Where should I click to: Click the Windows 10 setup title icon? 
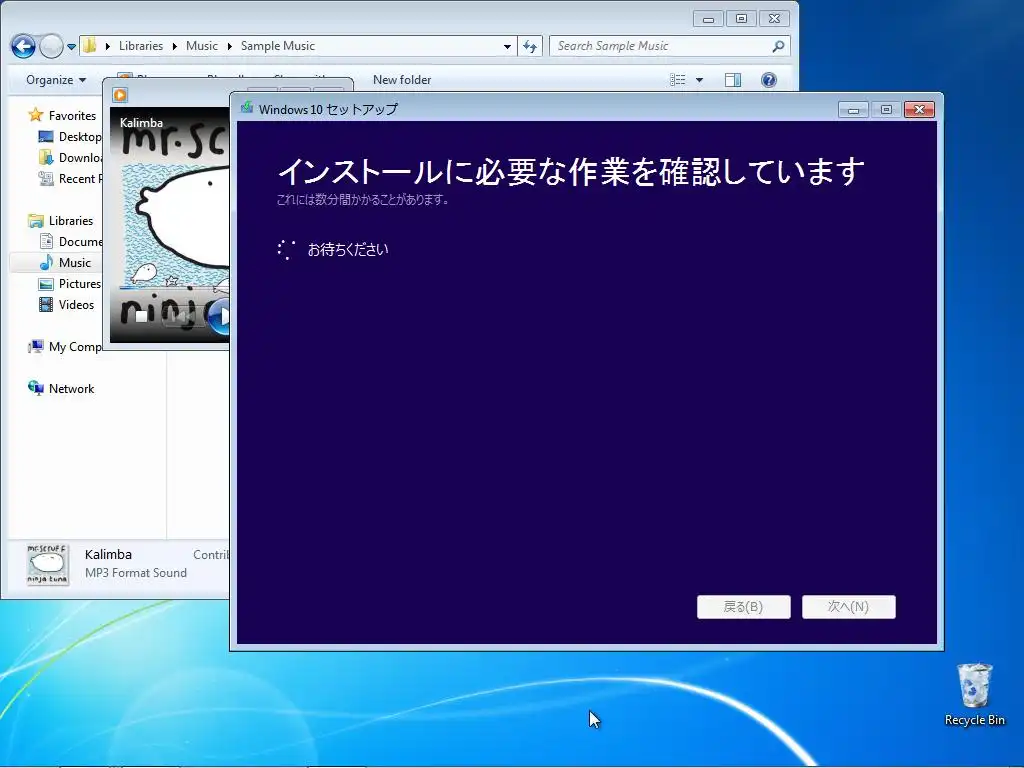pos(247,108)
